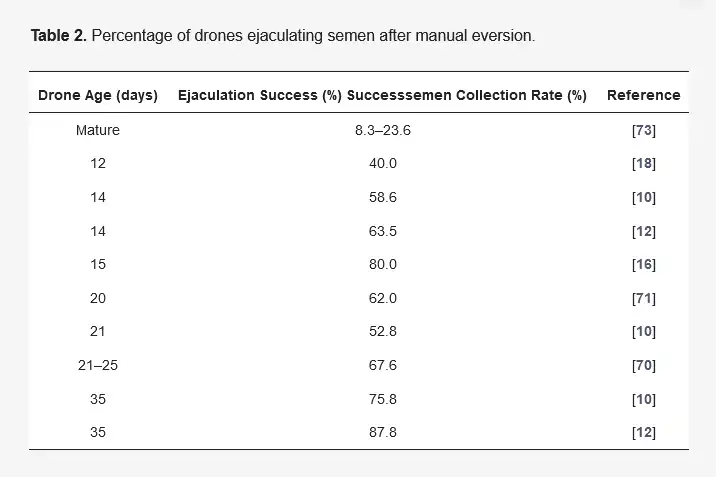Select the 21–25 drone age cell
This screenshot has height=477, width=716.
98,365
